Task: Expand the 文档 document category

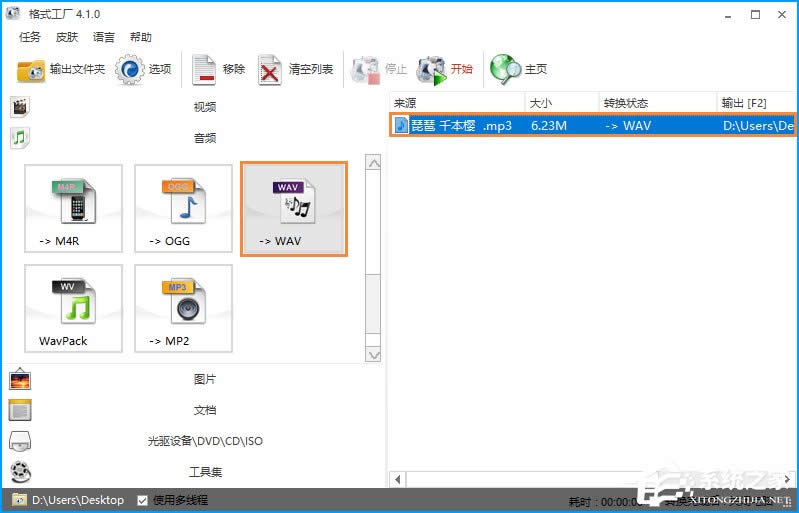Action: [204, 410]
